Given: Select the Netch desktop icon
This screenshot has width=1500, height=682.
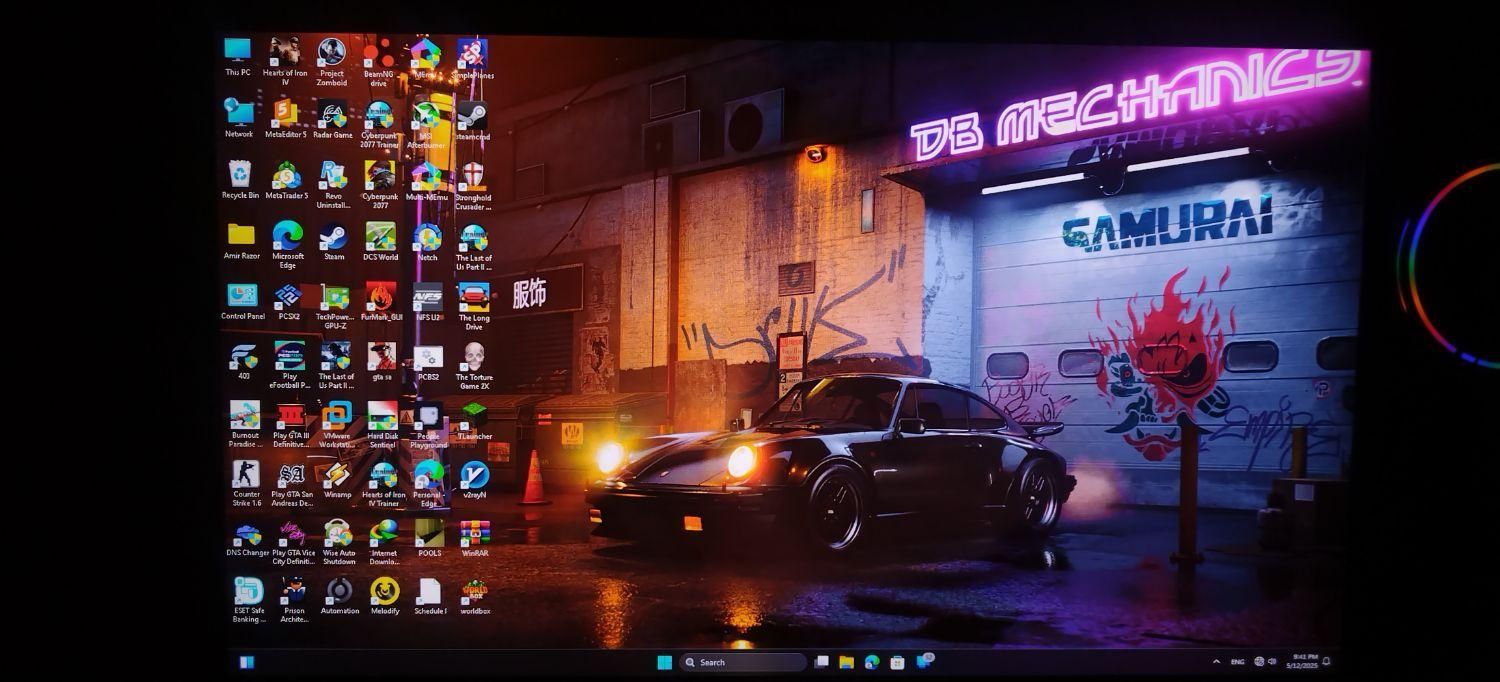Looking at the screenshot, I should (427, 242).
